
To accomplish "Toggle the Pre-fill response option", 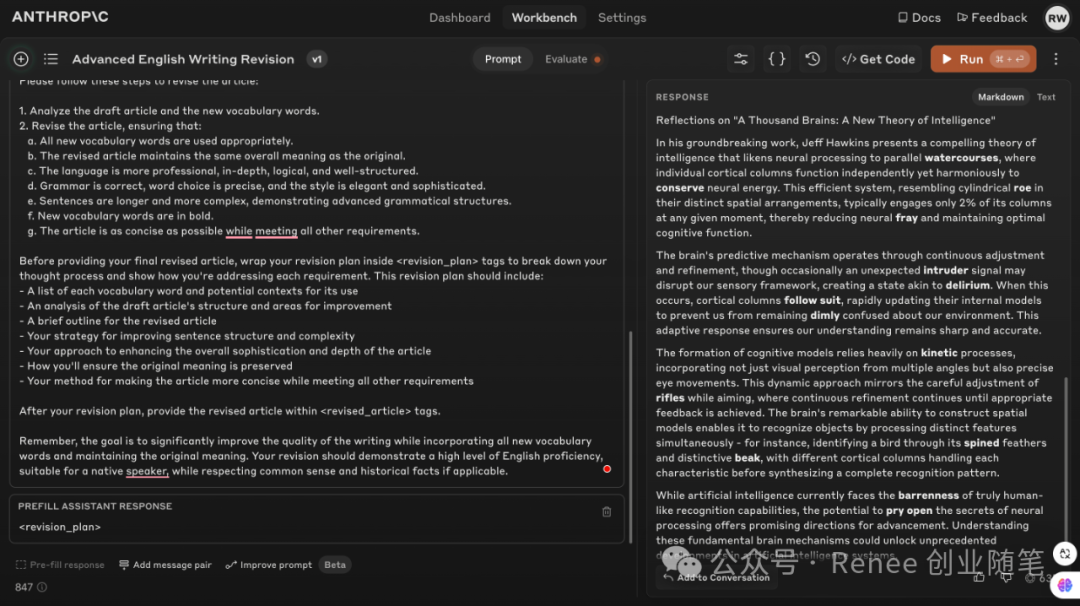I will pyautogui.click(x=61, y=565).
